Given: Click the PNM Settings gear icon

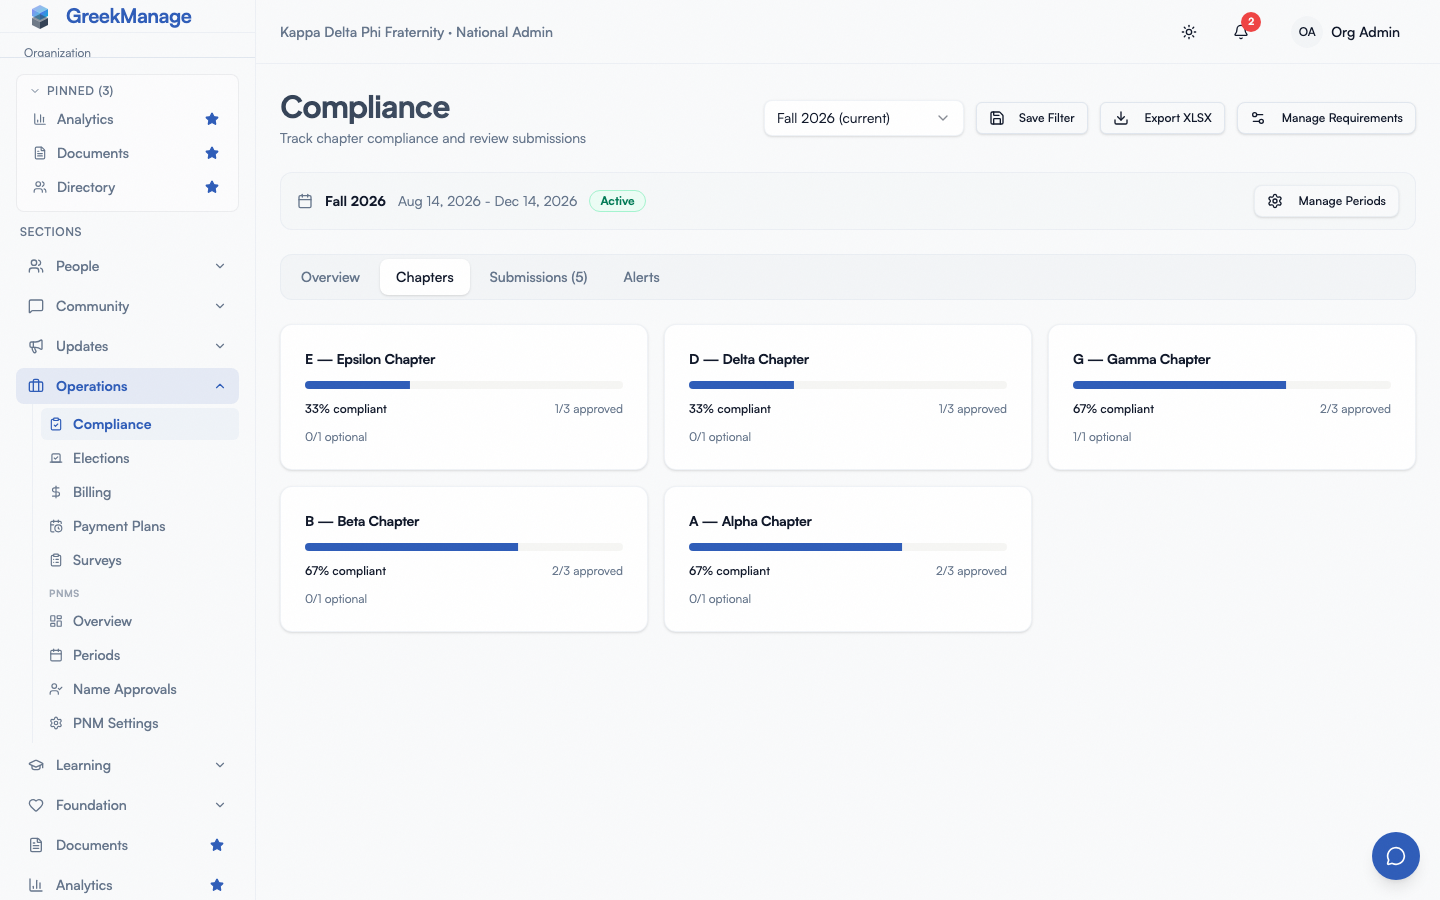Looking at the screenshot, I should 56,723.
